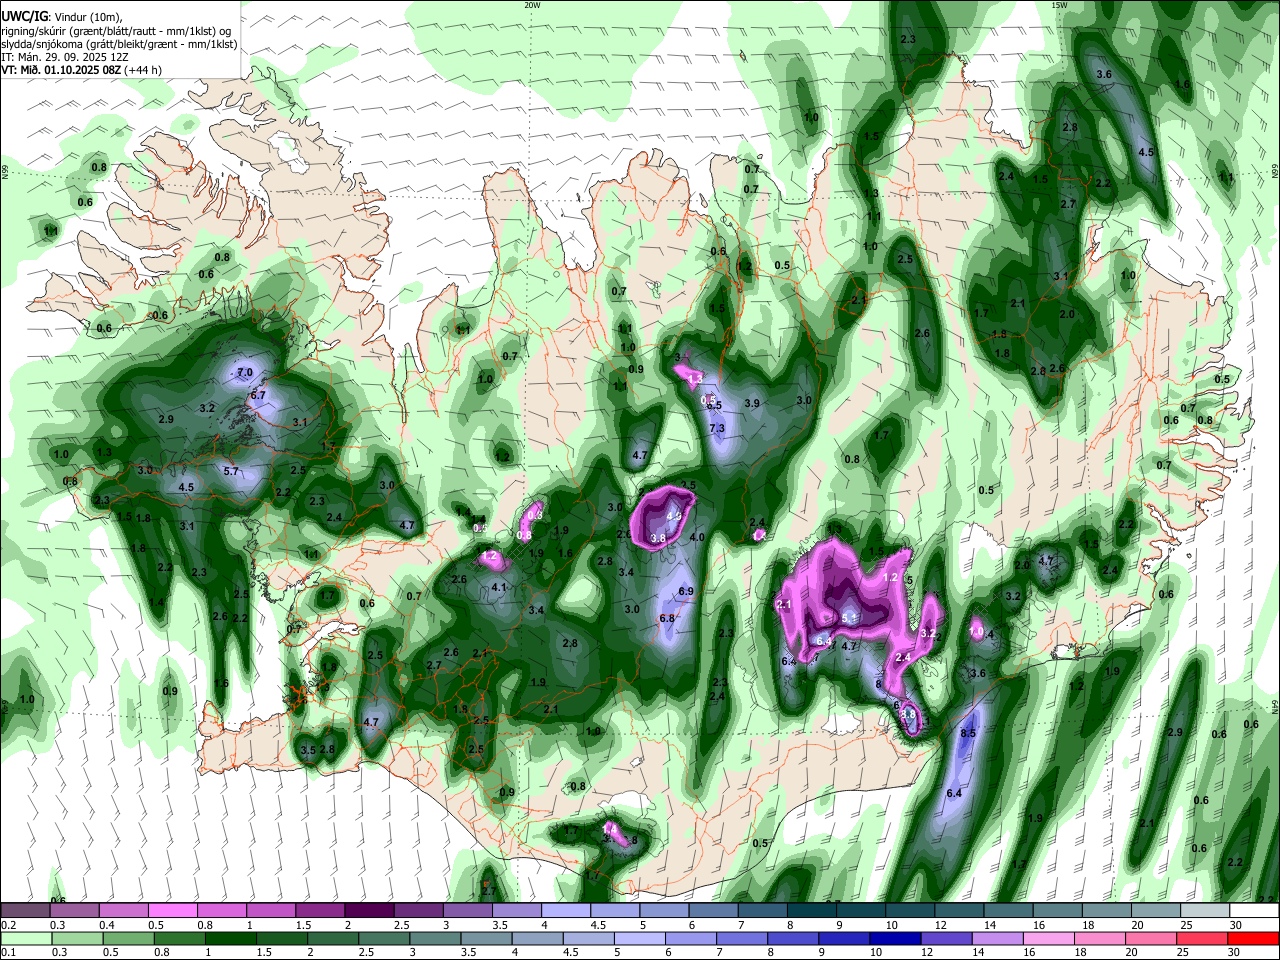Click the '20W' longitude label

click(x=531, y=5)
